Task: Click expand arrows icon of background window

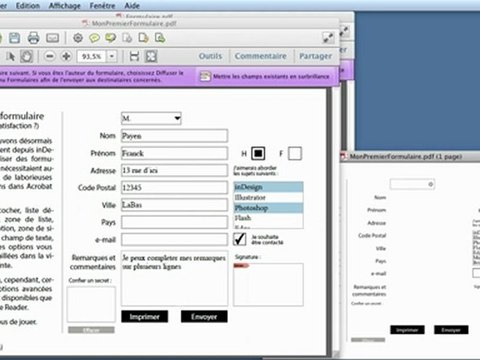Action: 344,32
